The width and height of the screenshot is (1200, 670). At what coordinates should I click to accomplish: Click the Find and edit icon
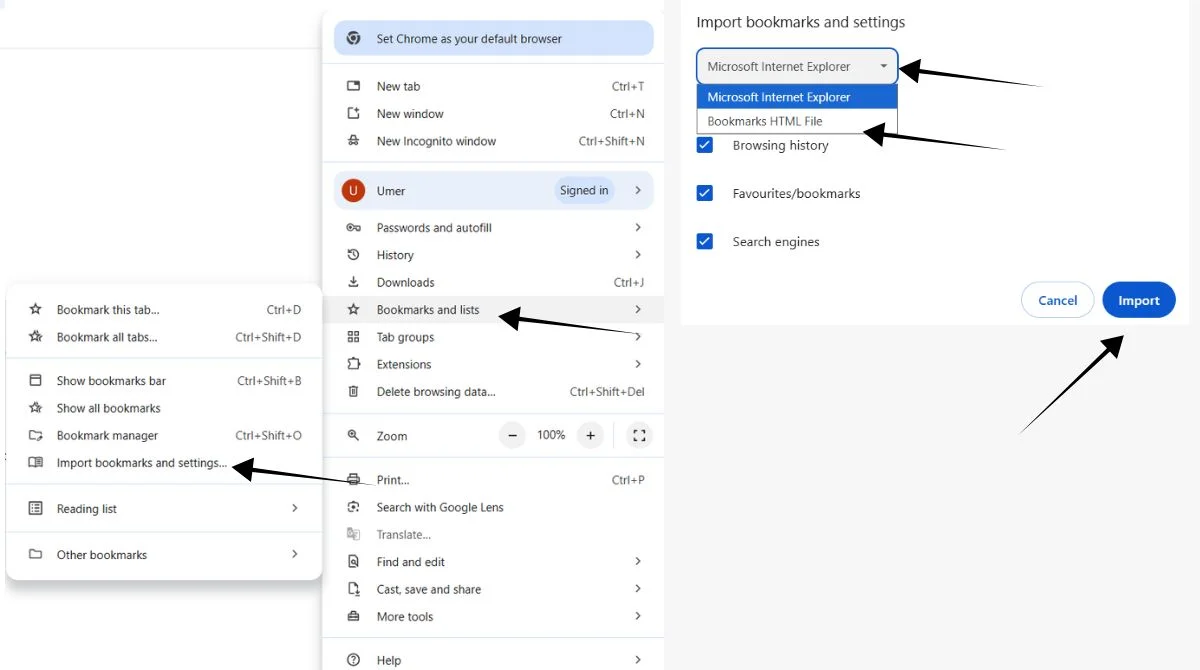pyautogui.click(x=353, y=562)
